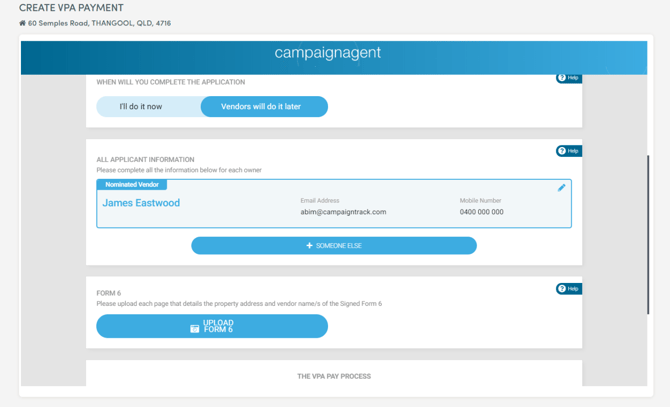670x407 pixels.
Task: Add someone else as applicant
Action: 334,246
